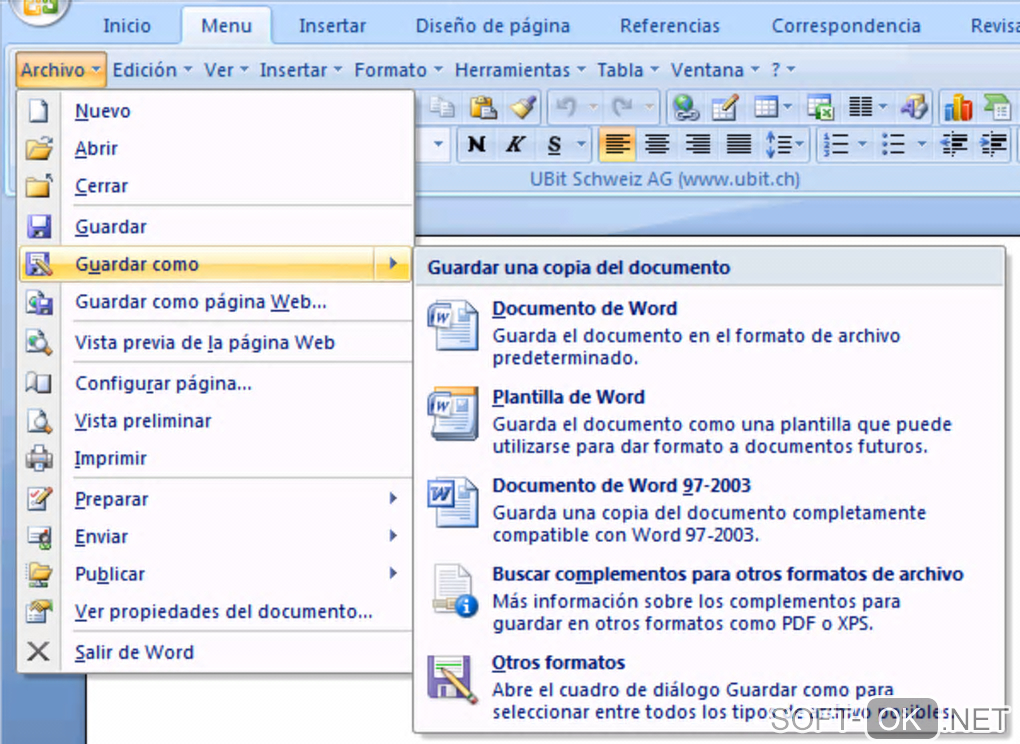This screenshot has height=744, width=1020.
Task: Open the undo history dropdown arrow
Action: [593, 106]
